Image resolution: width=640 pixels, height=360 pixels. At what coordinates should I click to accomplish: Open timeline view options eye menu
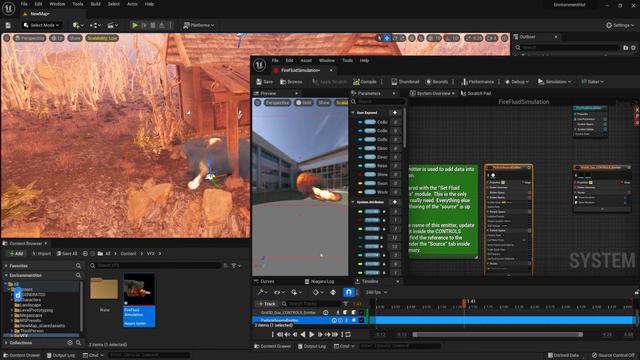[279, 292]
